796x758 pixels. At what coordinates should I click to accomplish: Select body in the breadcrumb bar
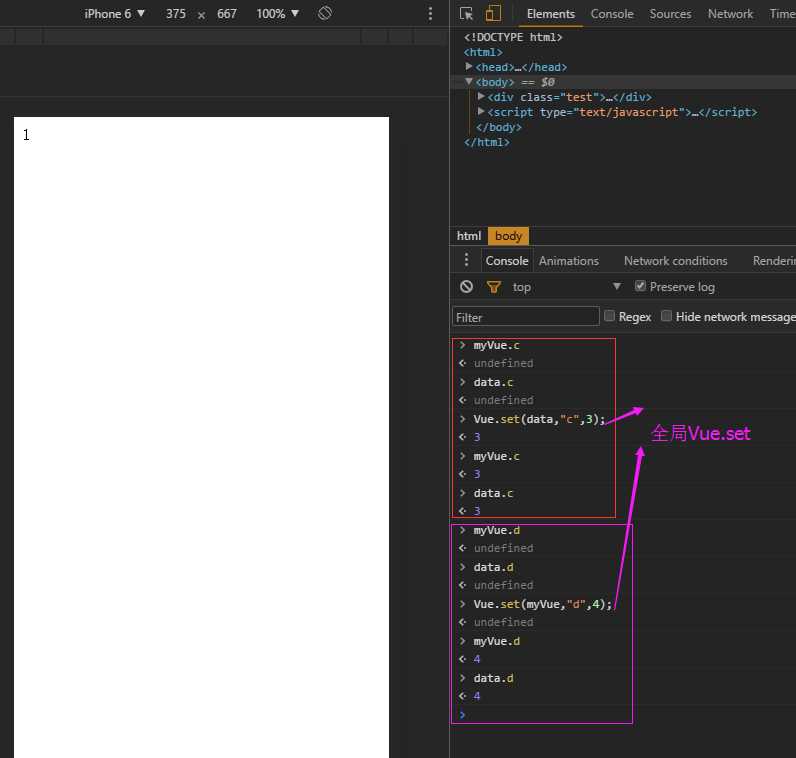click(x=508, y=236)
